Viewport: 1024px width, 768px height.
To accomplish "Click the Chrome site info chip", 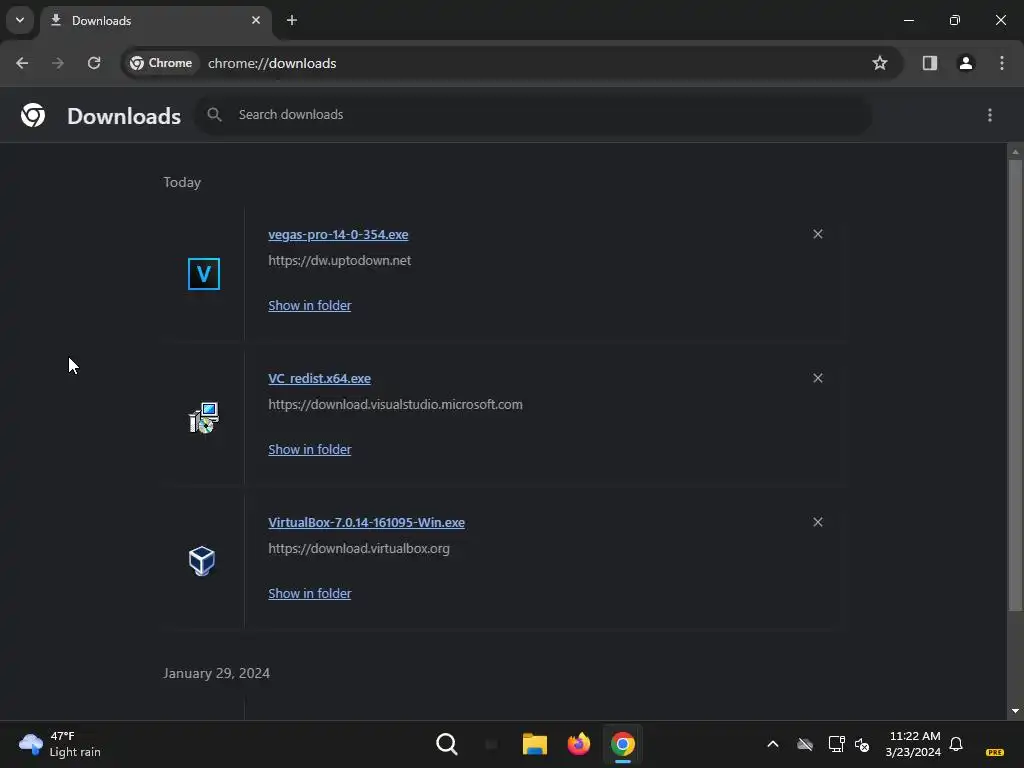I will 161,63.
